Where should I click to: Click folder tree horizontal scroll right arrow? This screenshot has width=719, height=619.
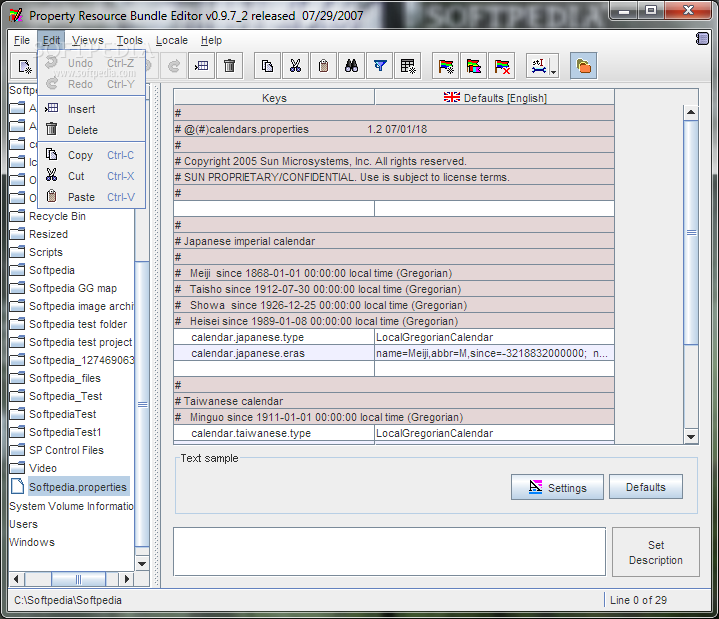(127, 579)
